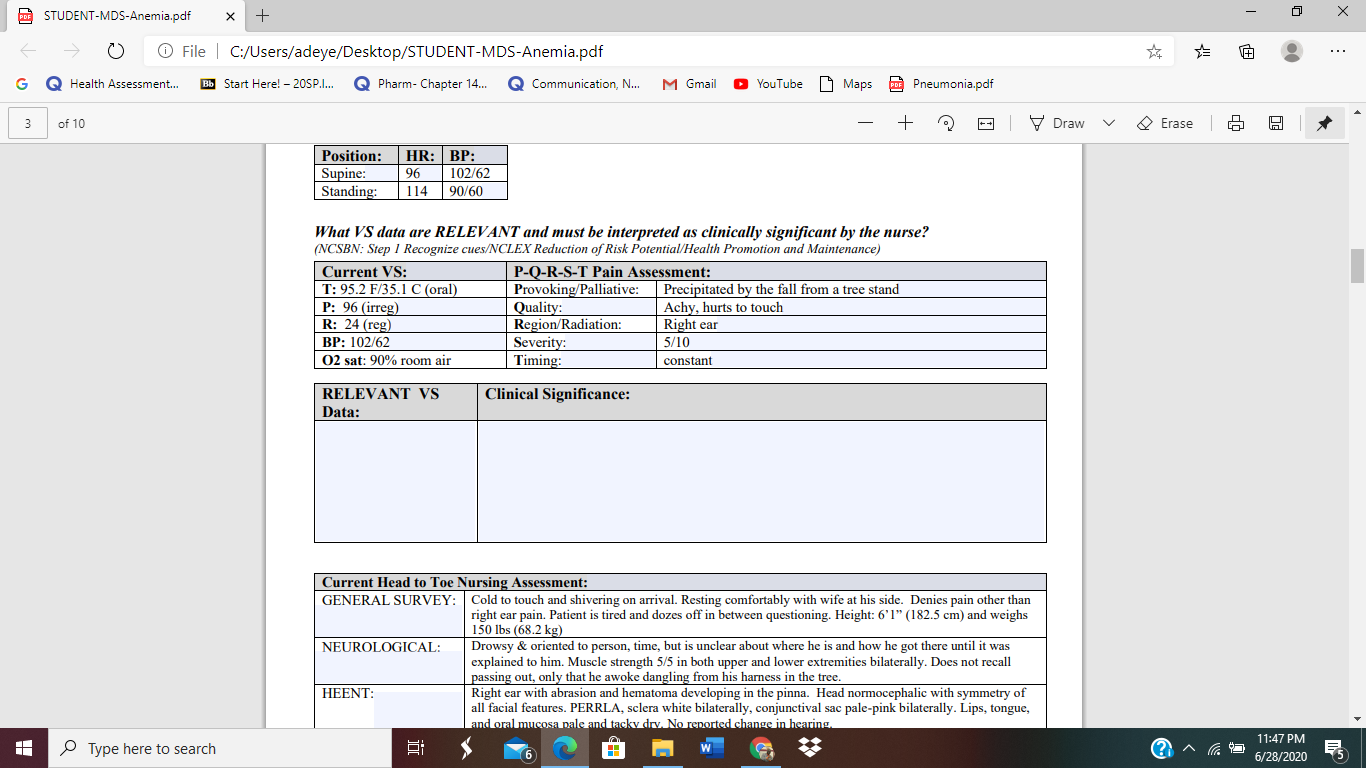
Task: Select the Erase tool
Action: (1166, 123)
